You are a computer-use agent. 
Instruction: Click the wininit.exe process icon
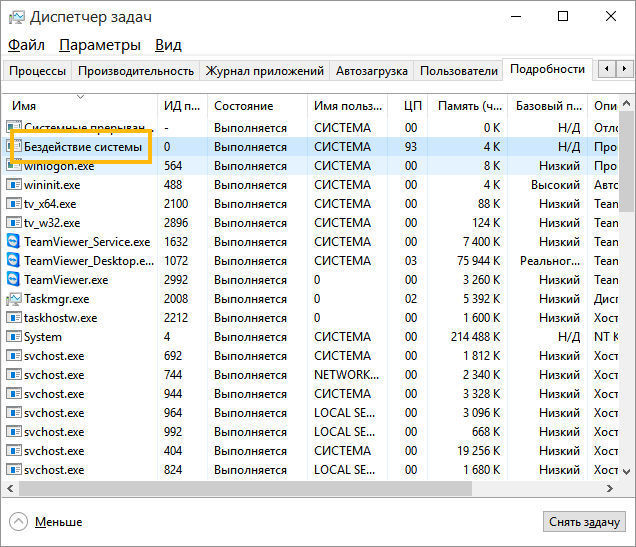[13, 185]
